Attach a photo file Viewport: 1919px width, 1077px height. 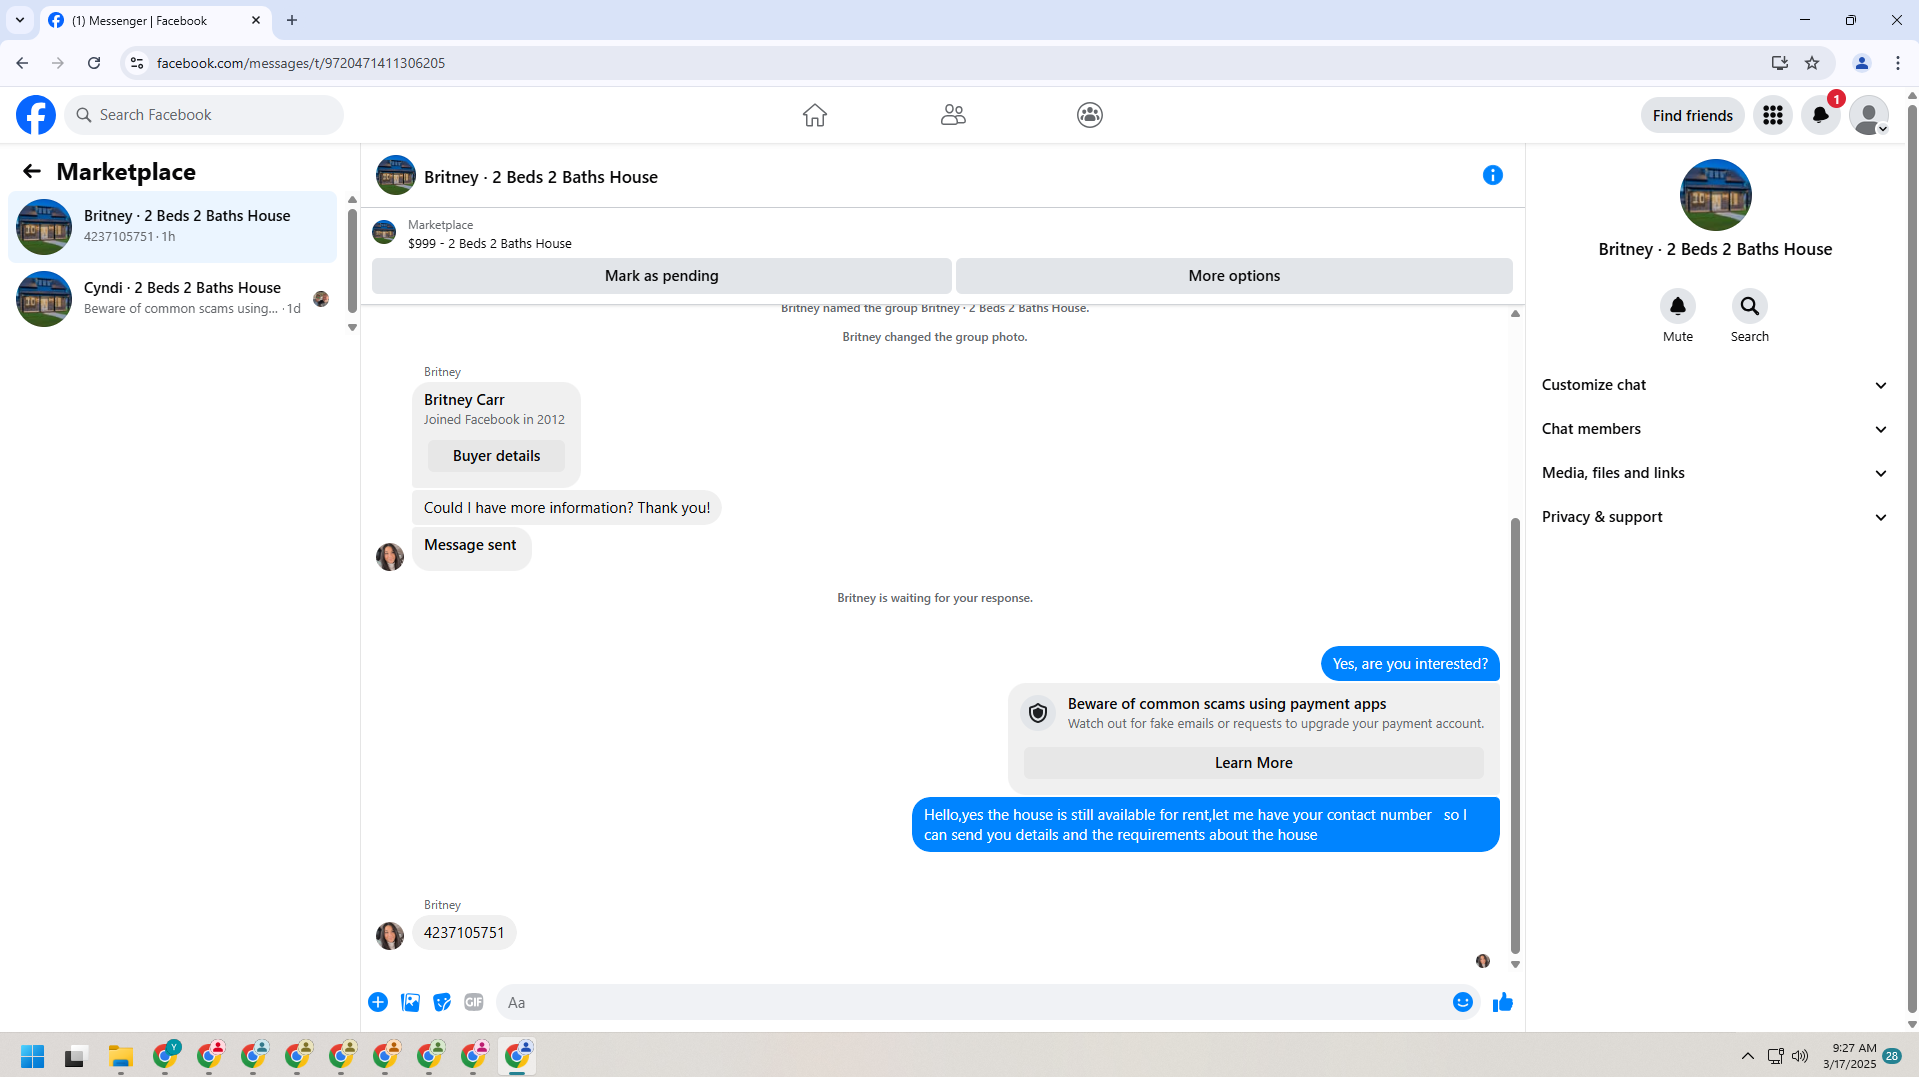[410, 1002]
